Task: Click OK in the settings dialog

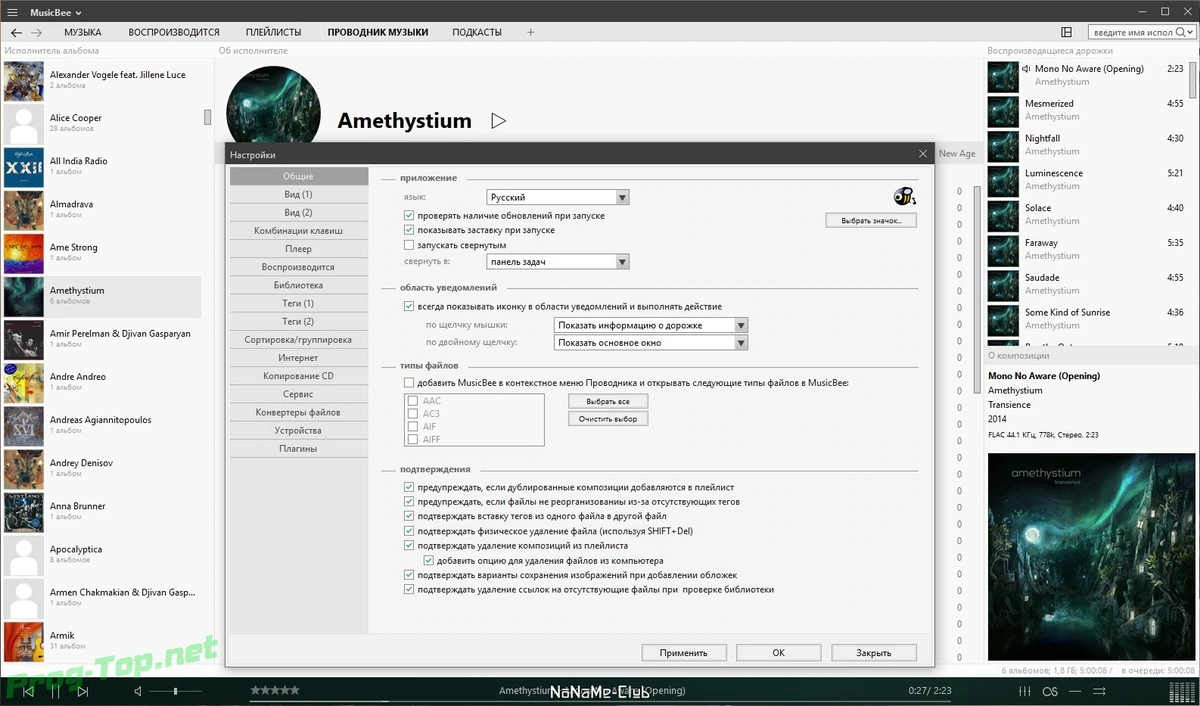Action: [778, 652]
